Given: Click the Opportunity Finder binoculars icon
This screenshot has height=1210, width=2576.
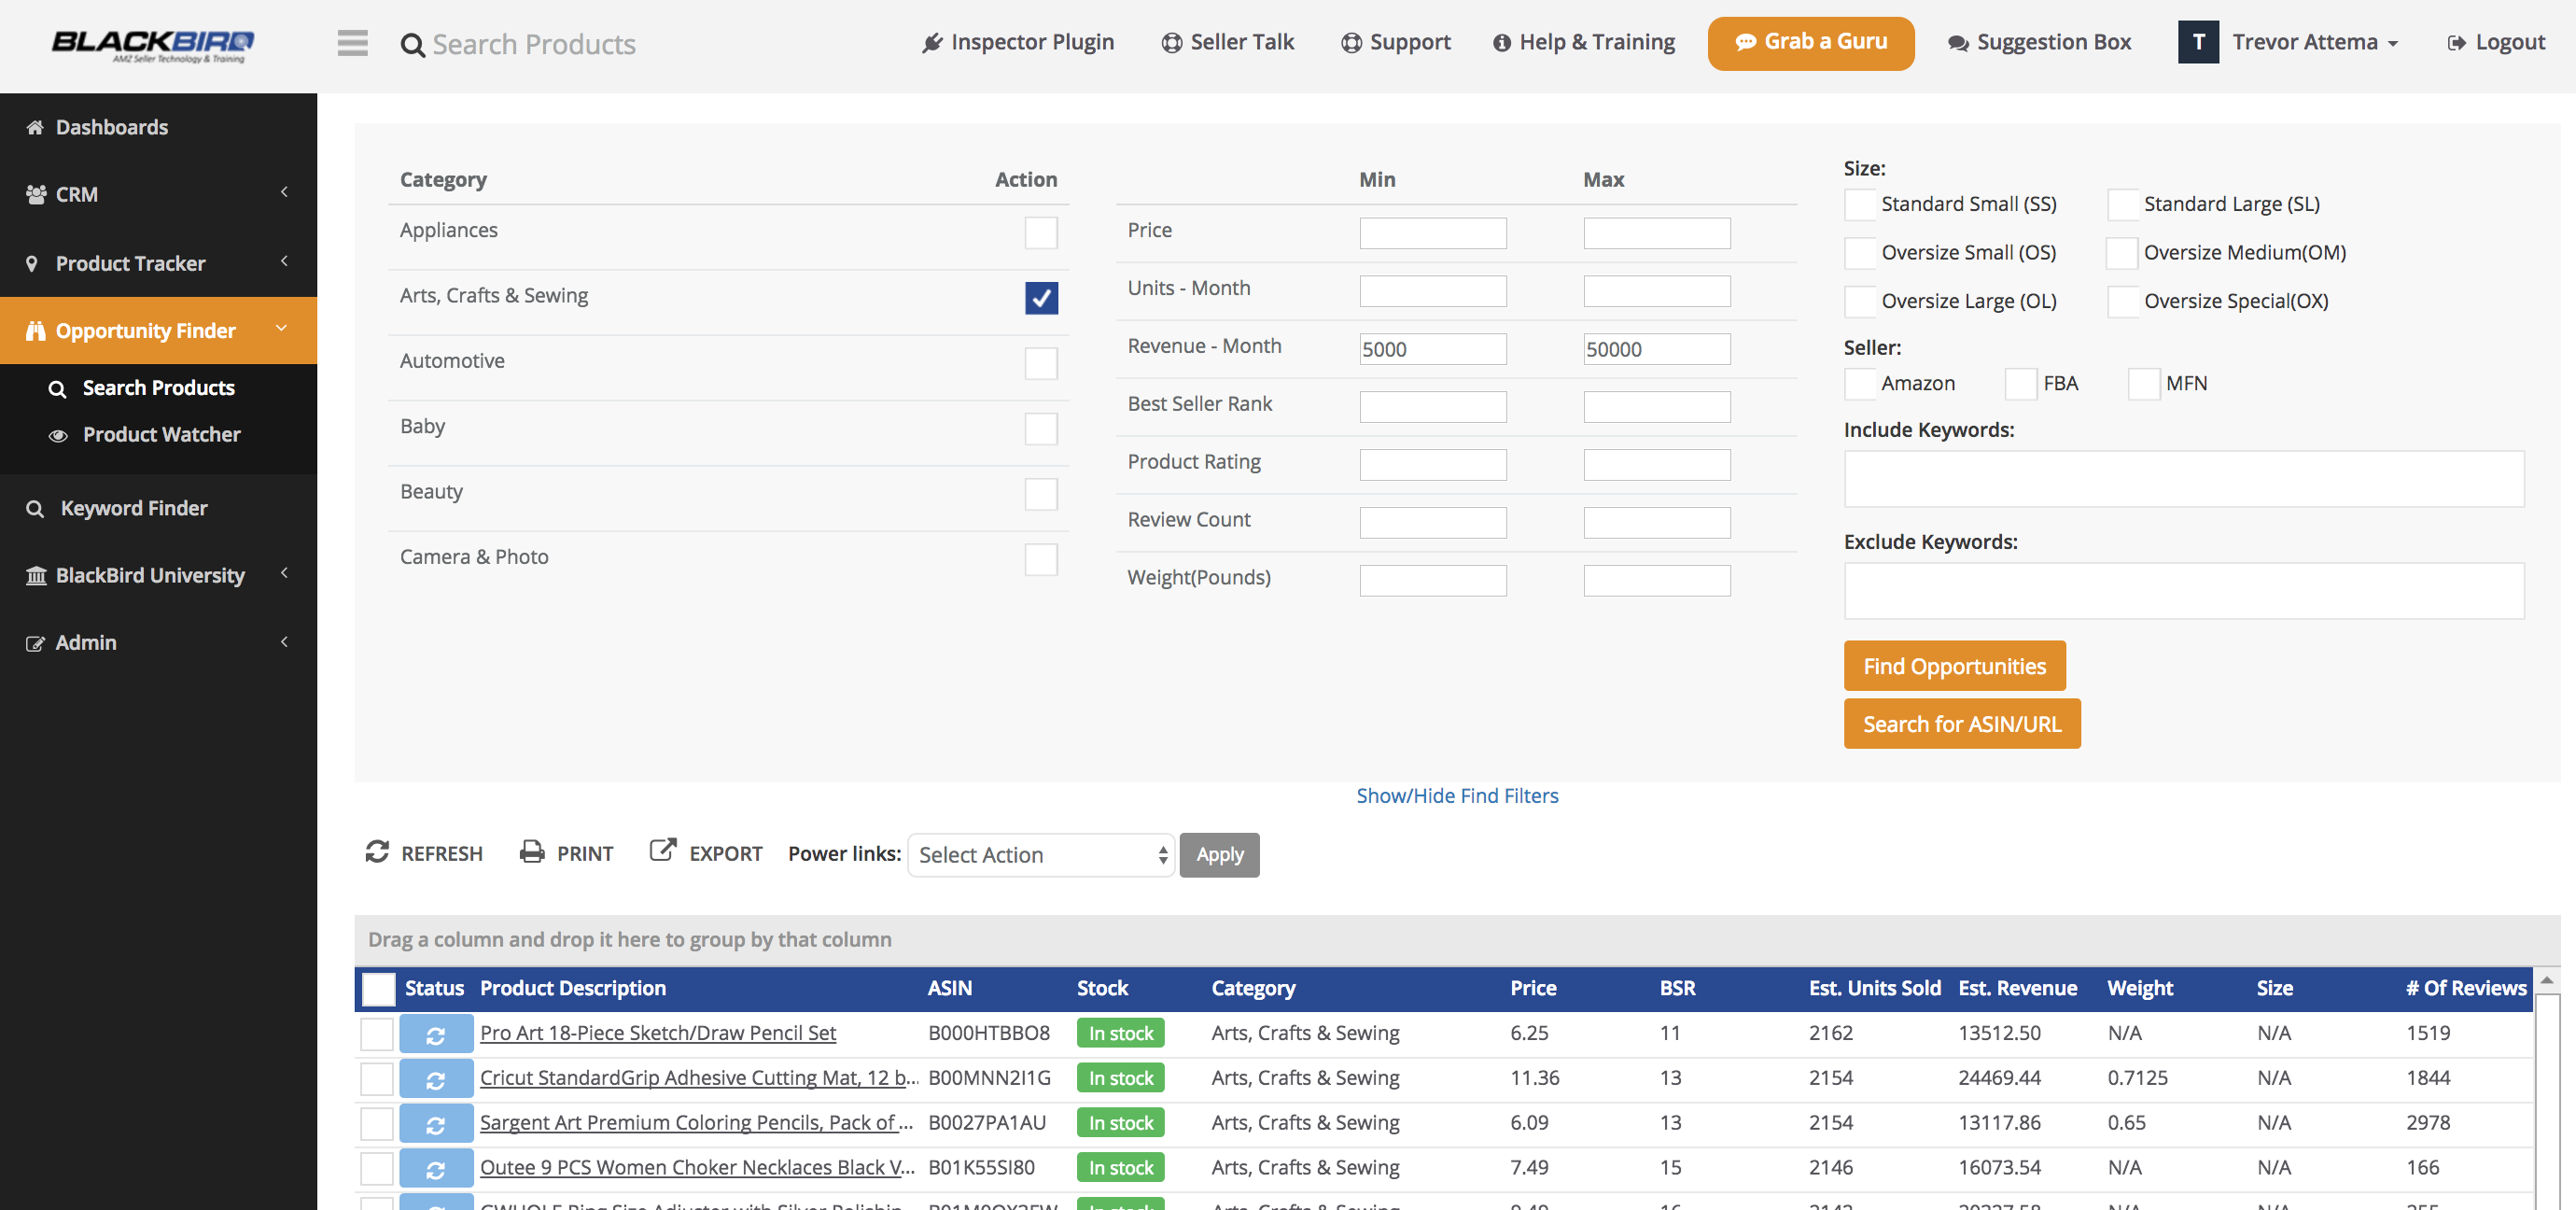Looking at the screenshot, I should click(x=36, y=331).
